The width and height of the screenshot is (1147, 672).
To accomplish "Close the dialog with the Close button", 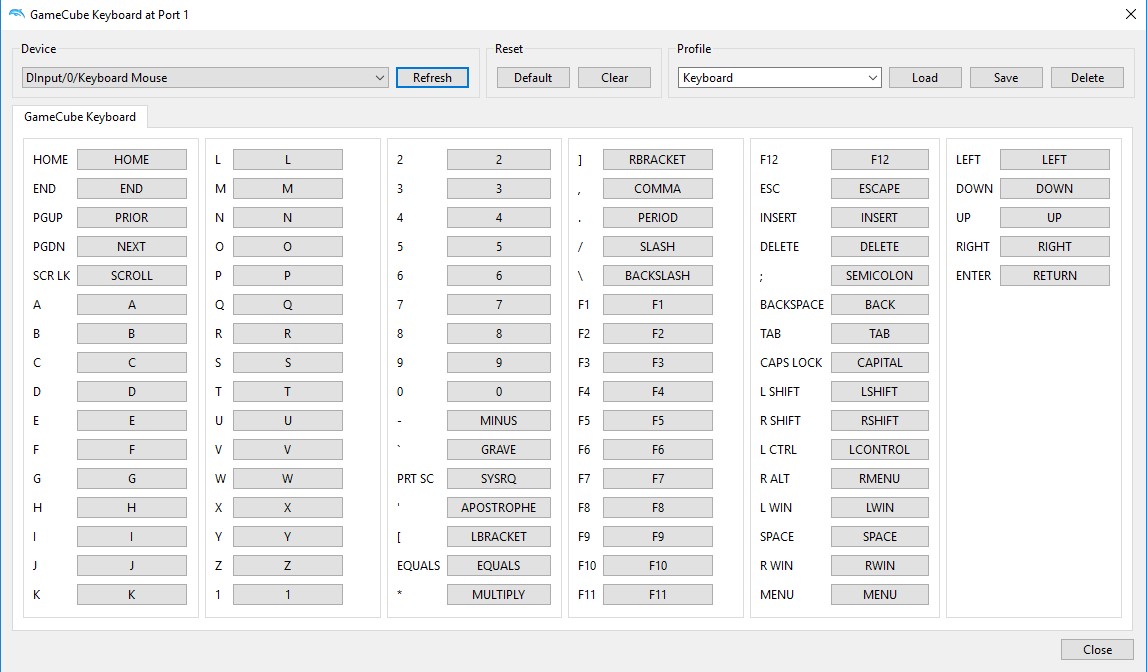I will coord(1097,649).
